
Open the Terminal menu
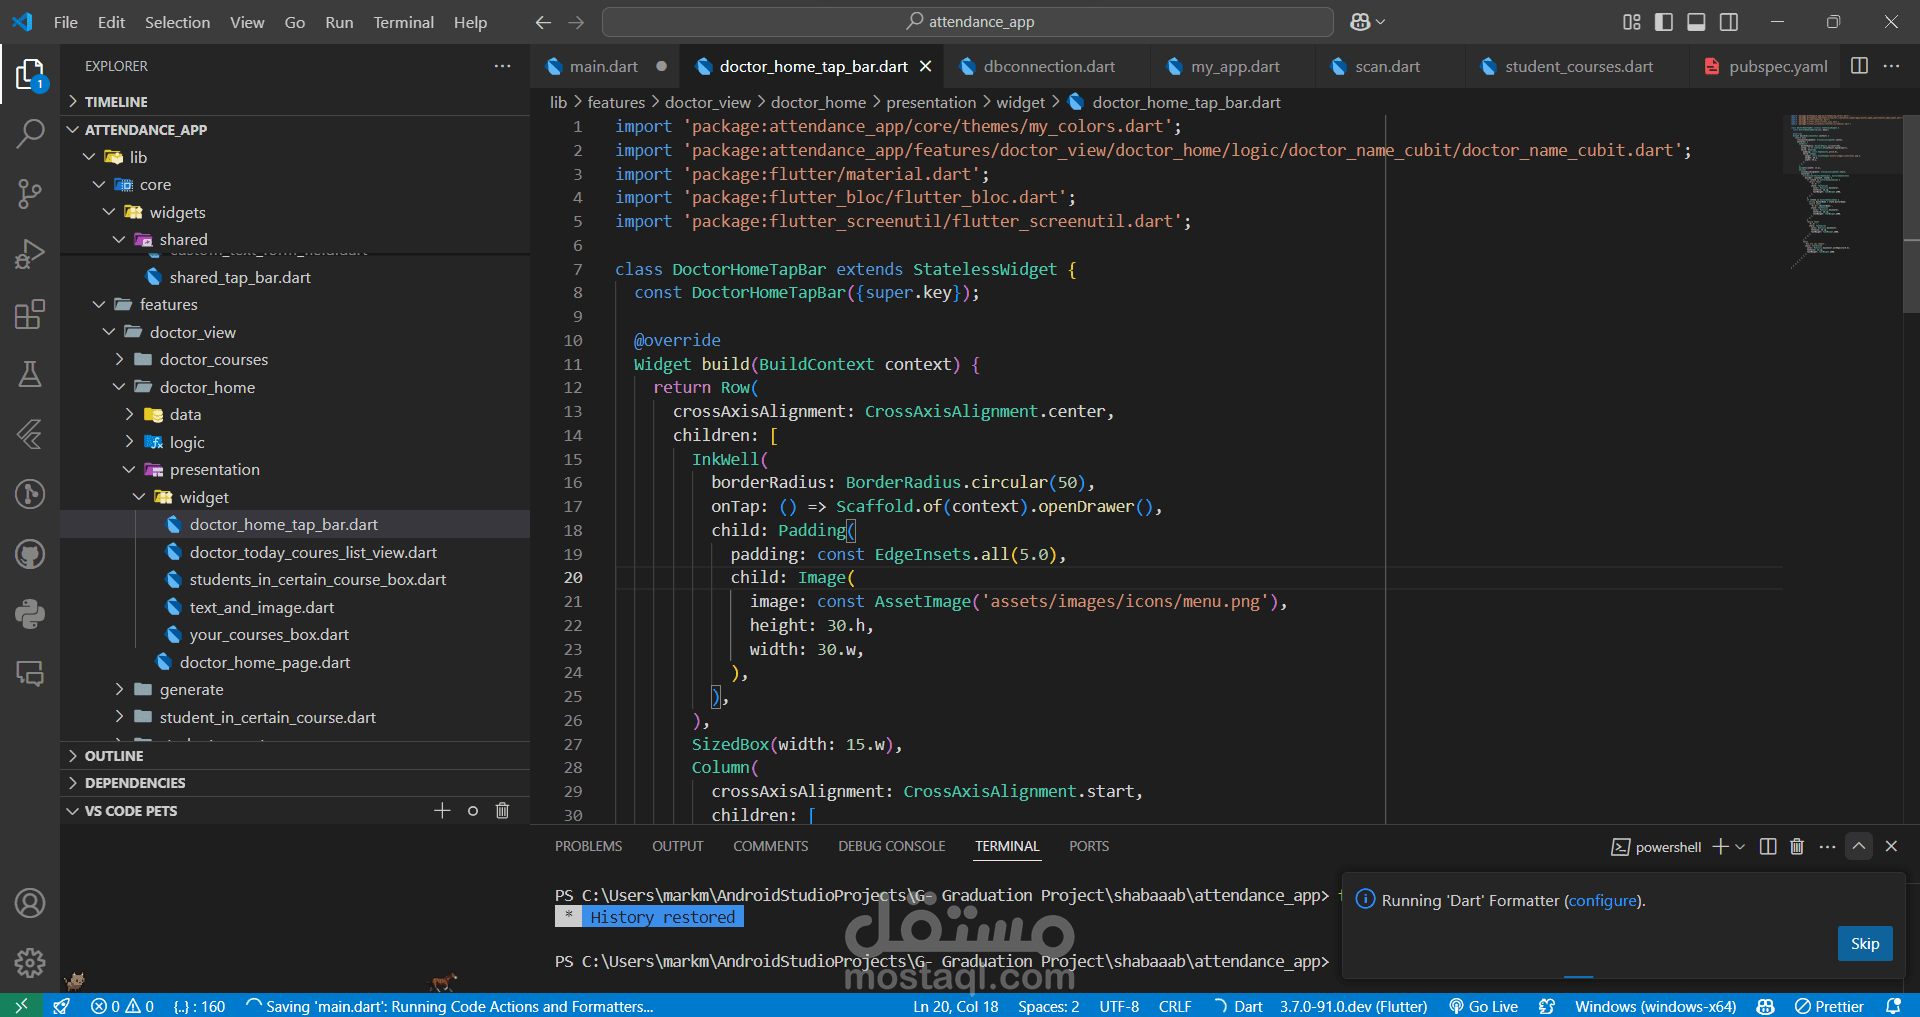pyautogui.click(x=403, y=22)
